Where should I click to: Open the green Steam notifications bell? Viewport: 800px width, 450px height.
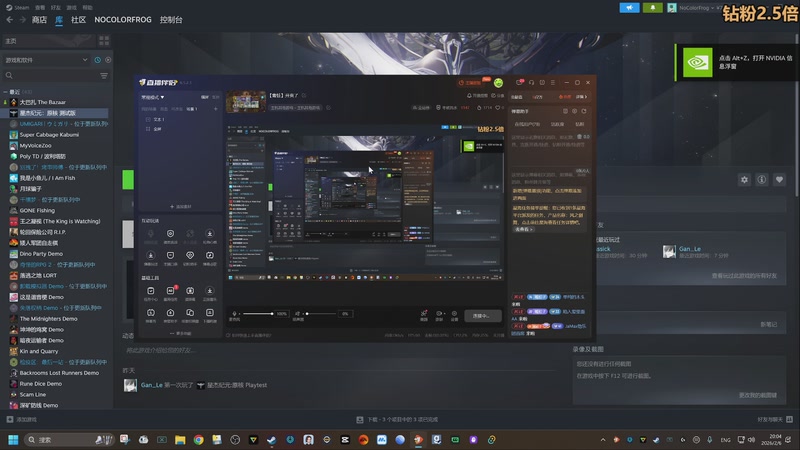(x=653, y=8)
